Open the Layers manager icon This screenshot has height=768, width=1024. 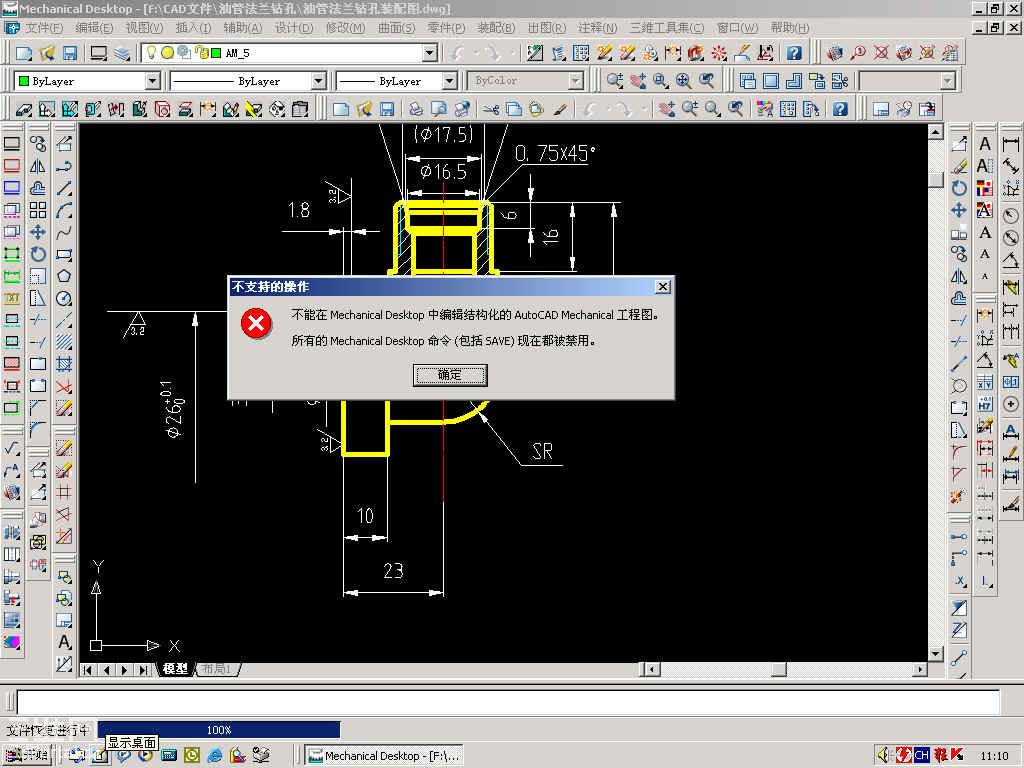tap(122, 53)
